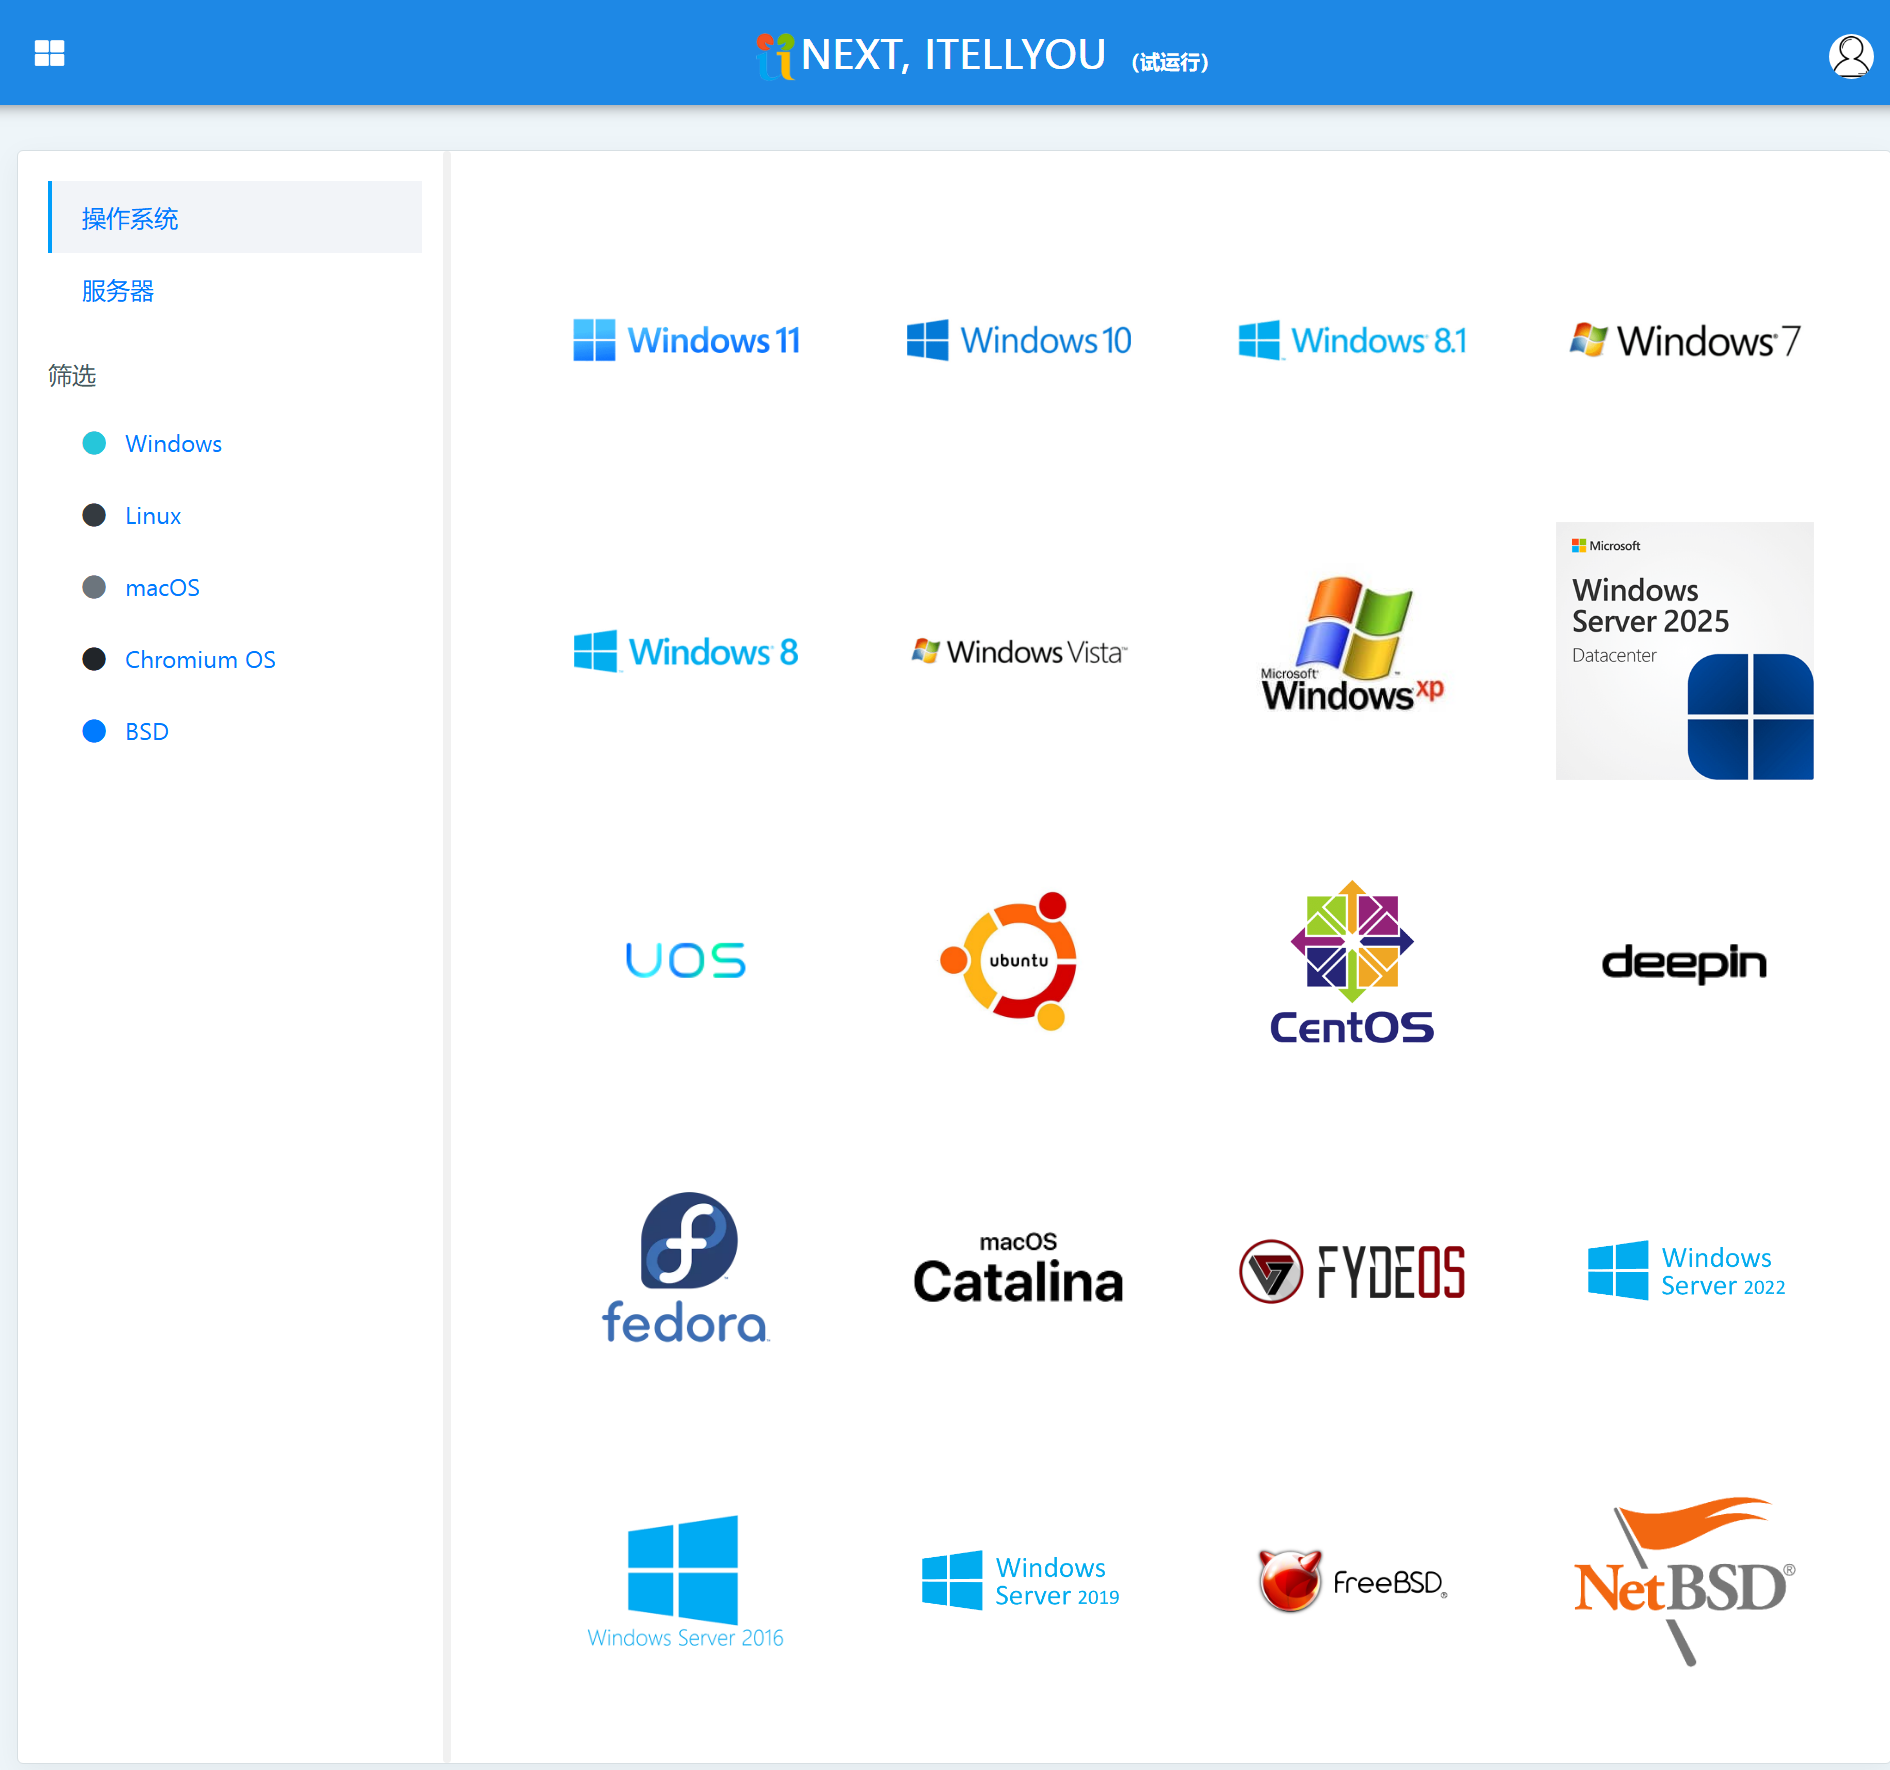Open the deepin logo tile
The image size is (1890, 1770).
1685,962
